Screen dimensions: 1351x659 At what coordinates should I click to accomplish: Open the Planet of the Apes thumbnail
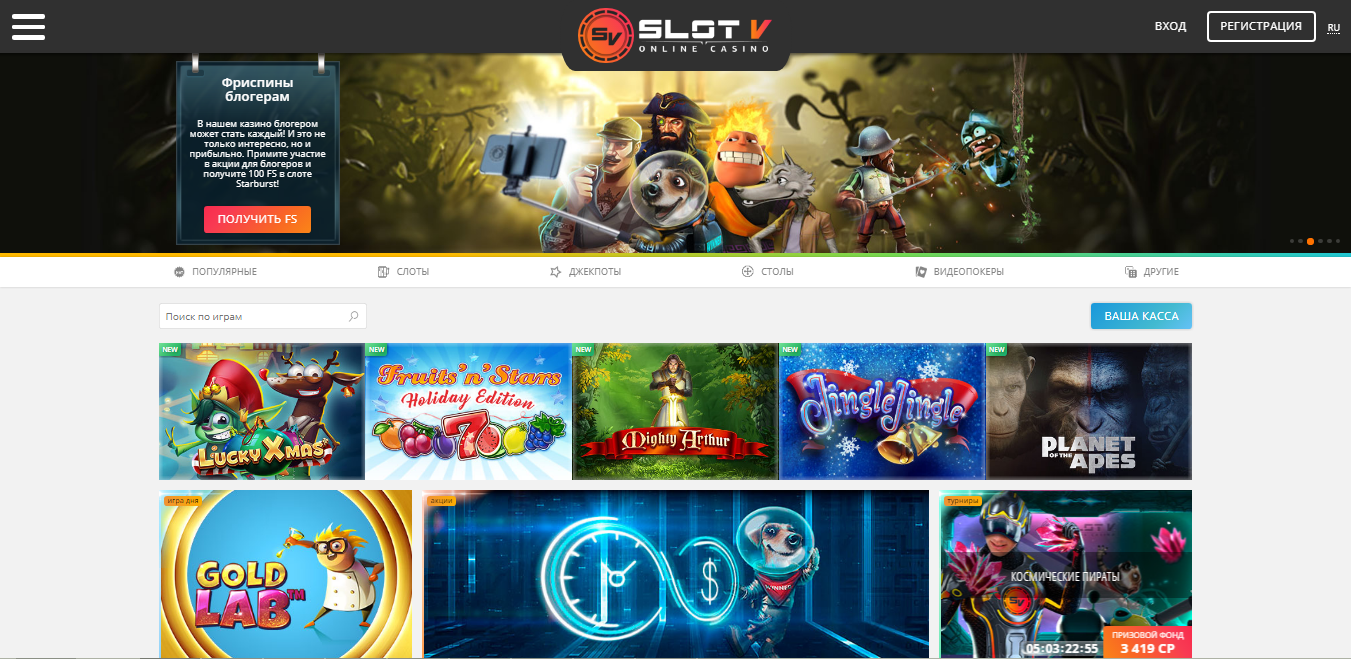1089,412
